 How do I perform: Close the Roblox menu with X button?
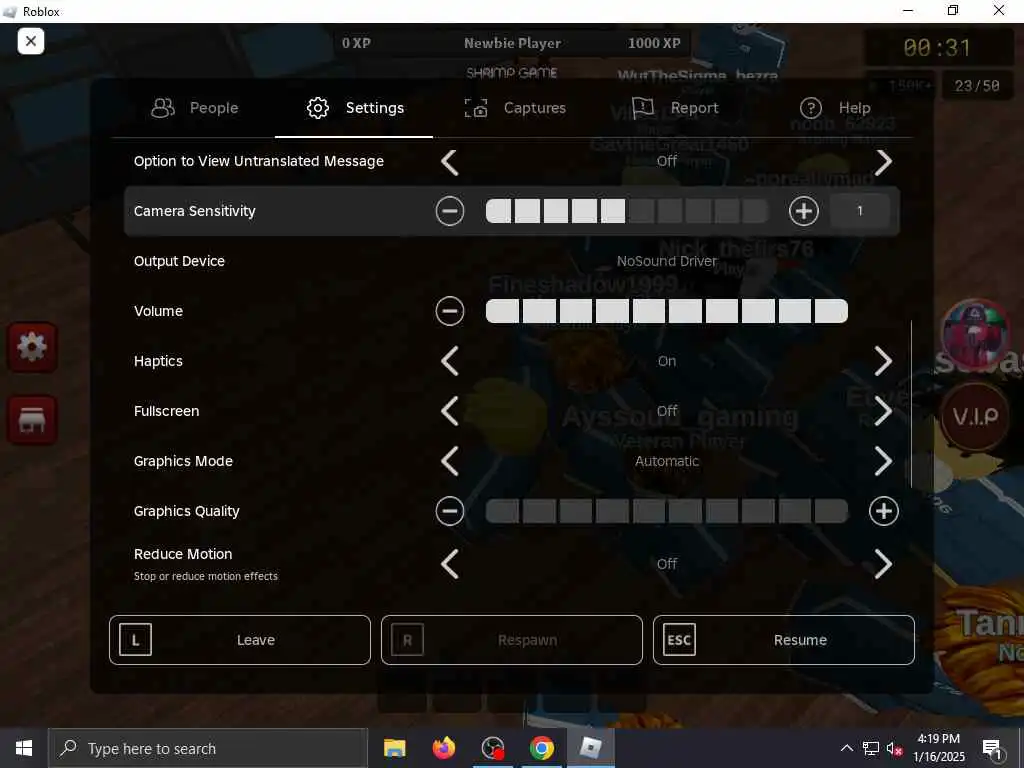pyautogui.click(x=30, y=41)
